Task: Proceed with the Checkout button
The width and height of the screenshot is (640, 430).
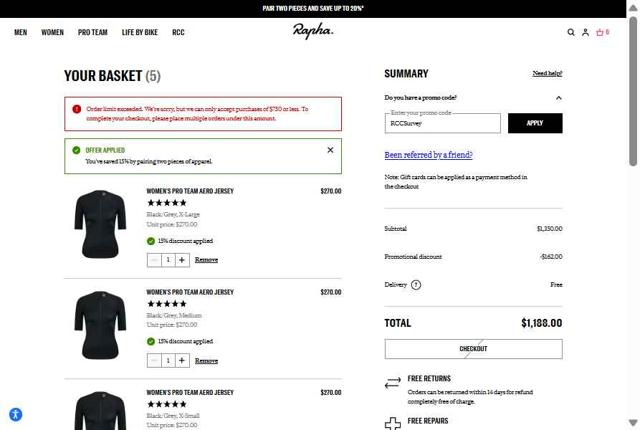Action: pos(473,349)
